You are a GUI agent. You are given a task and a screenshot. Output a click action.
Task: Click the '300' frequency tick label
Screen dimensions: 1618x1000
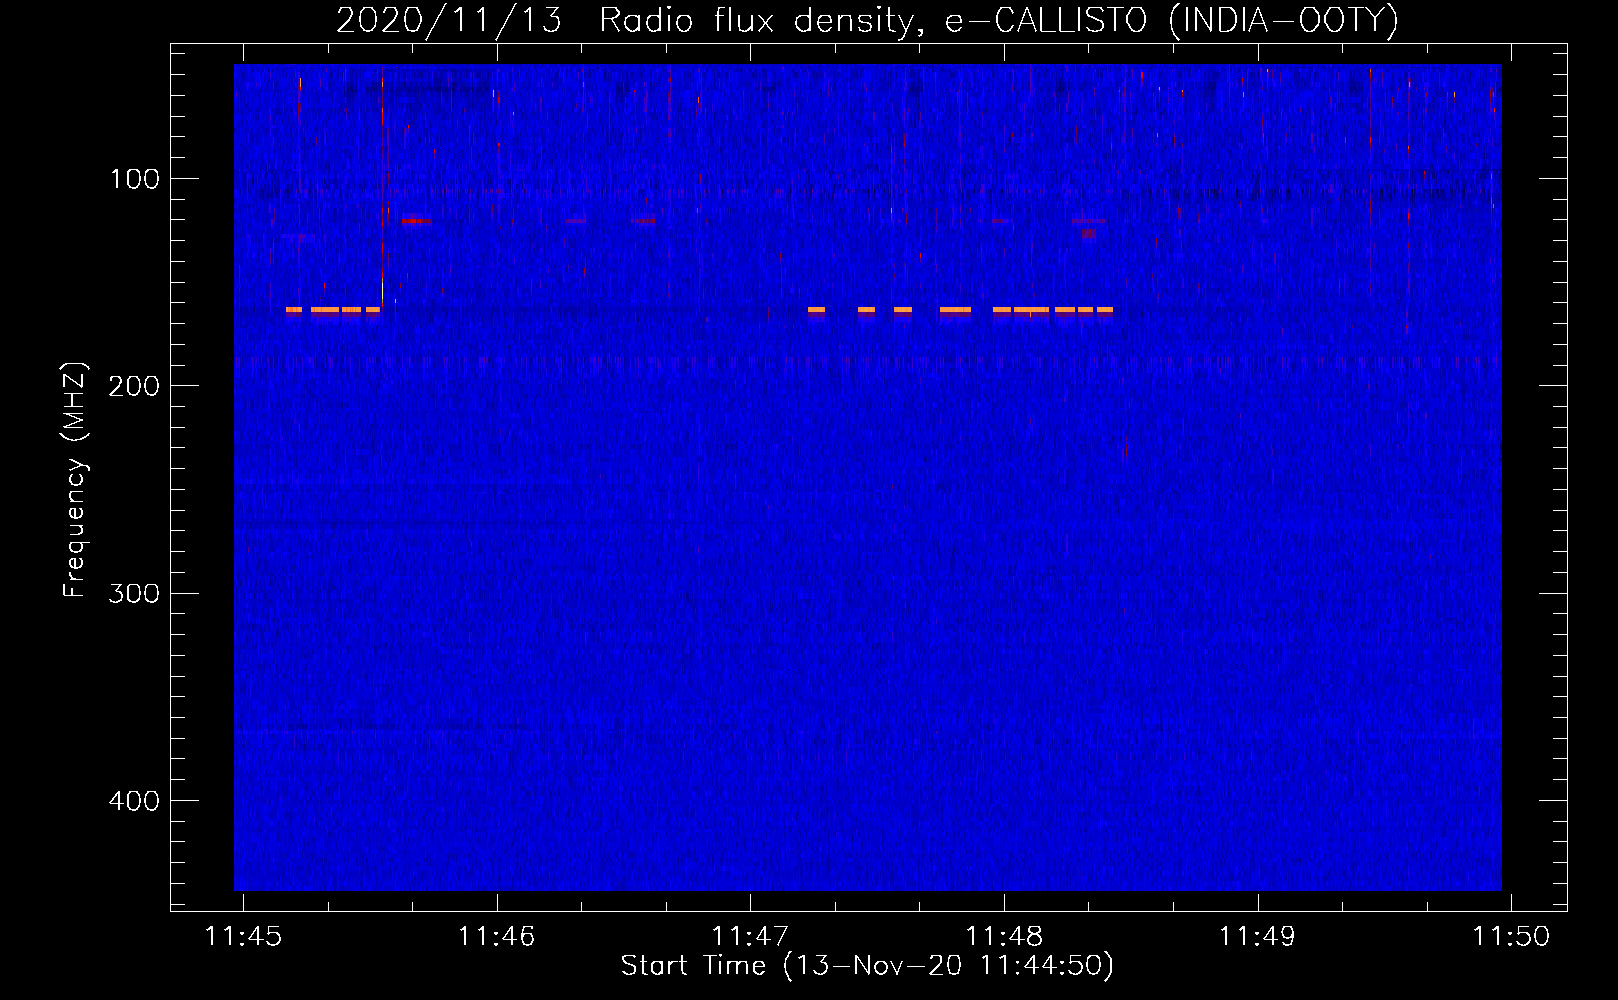pyautogui.click(x=134, y=593)
